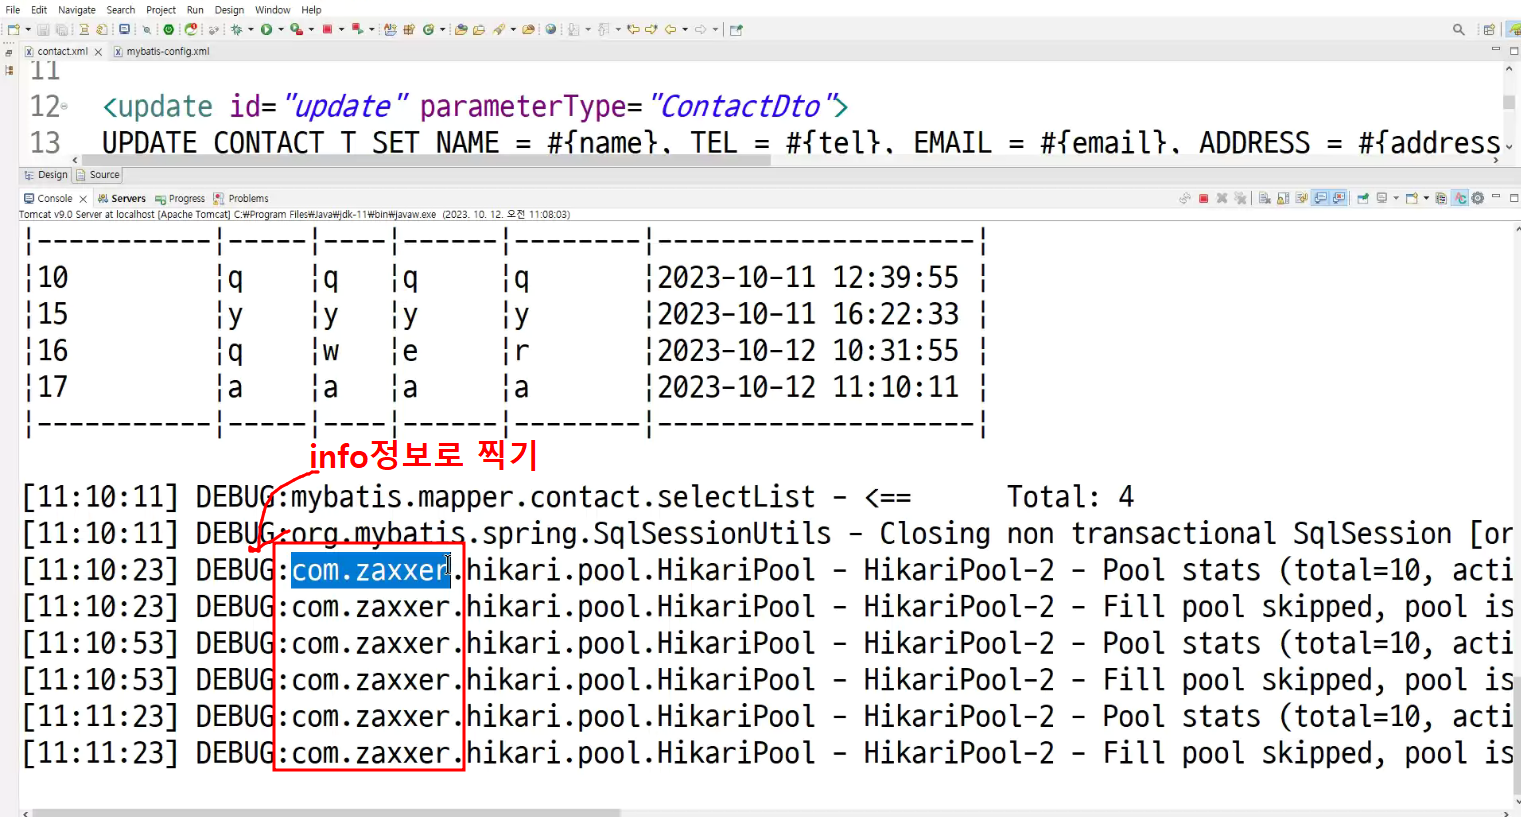Expand the Display Selected Console dropdown

1396,198
